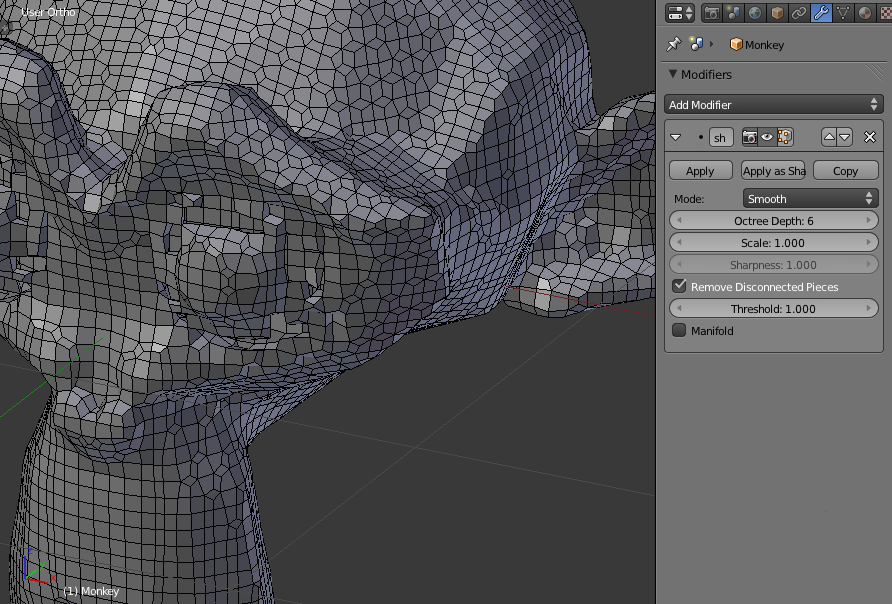Open the Mode dropdown showing Smooth
892x604 pixels.
click(x=810, y=198)
